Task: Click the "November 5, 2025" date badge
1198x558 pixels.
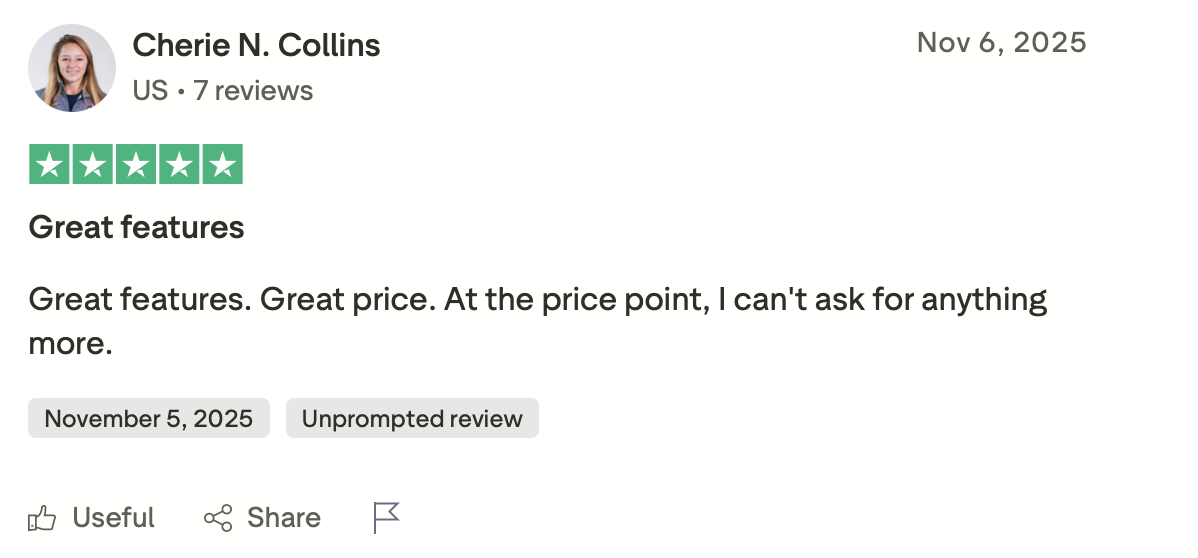Action: point(149,418)
